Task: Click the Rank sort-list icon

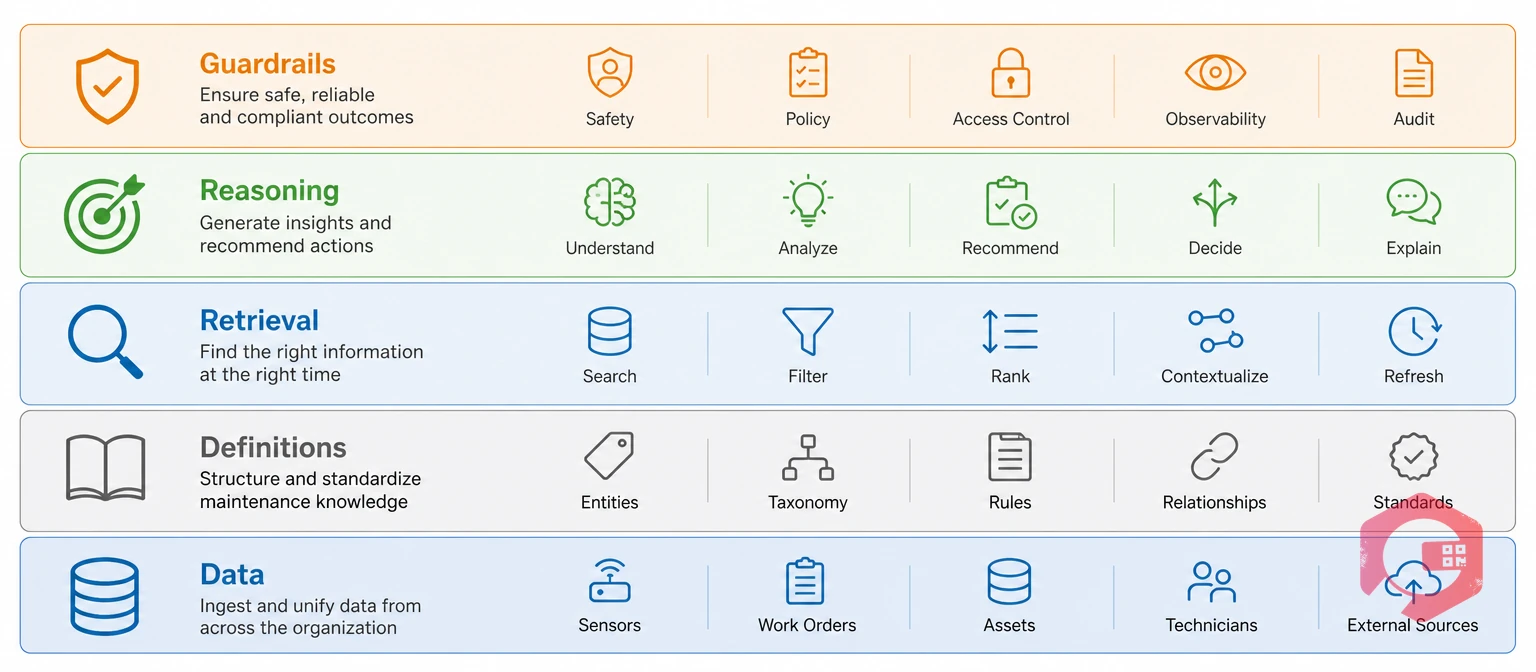Action: [x=1010, y=332]
